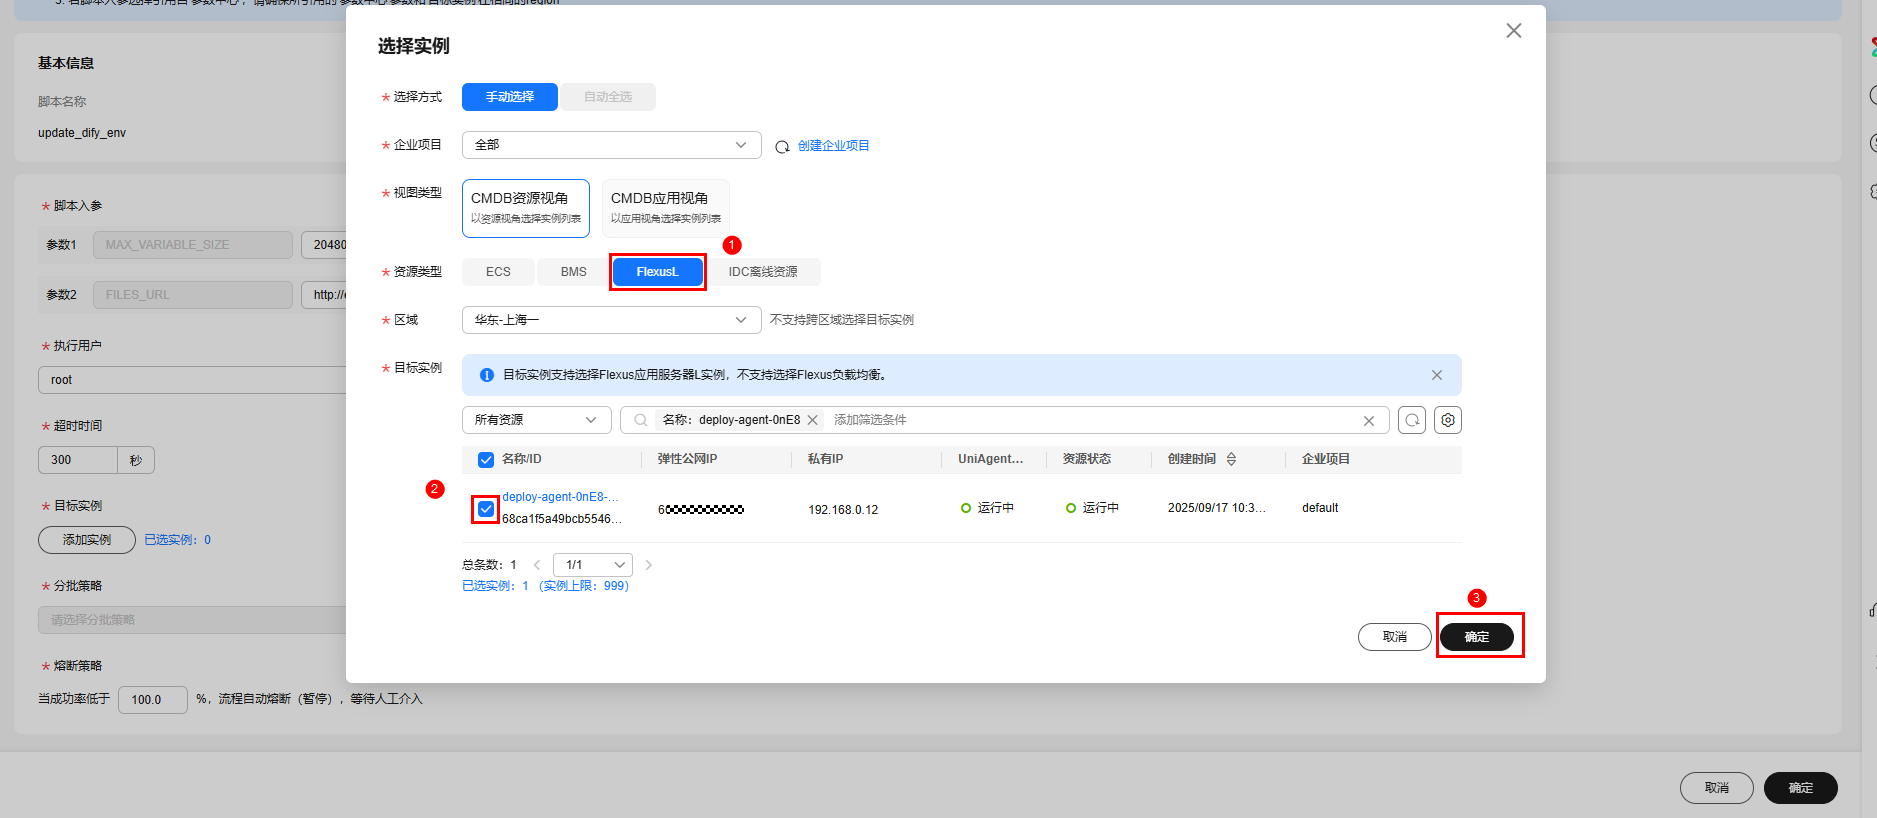Click the creation time 2025/09/17 cell
The height and width of the screenshot is (818, 1877).
coord(1217,508)
